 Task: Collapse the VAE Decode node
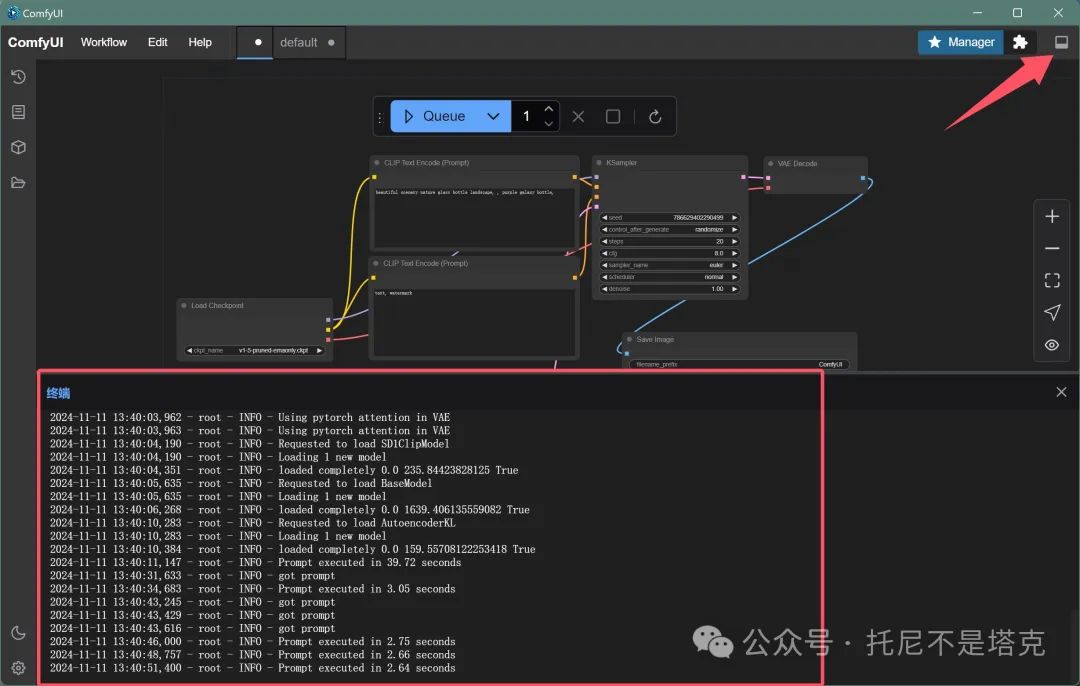770,164
